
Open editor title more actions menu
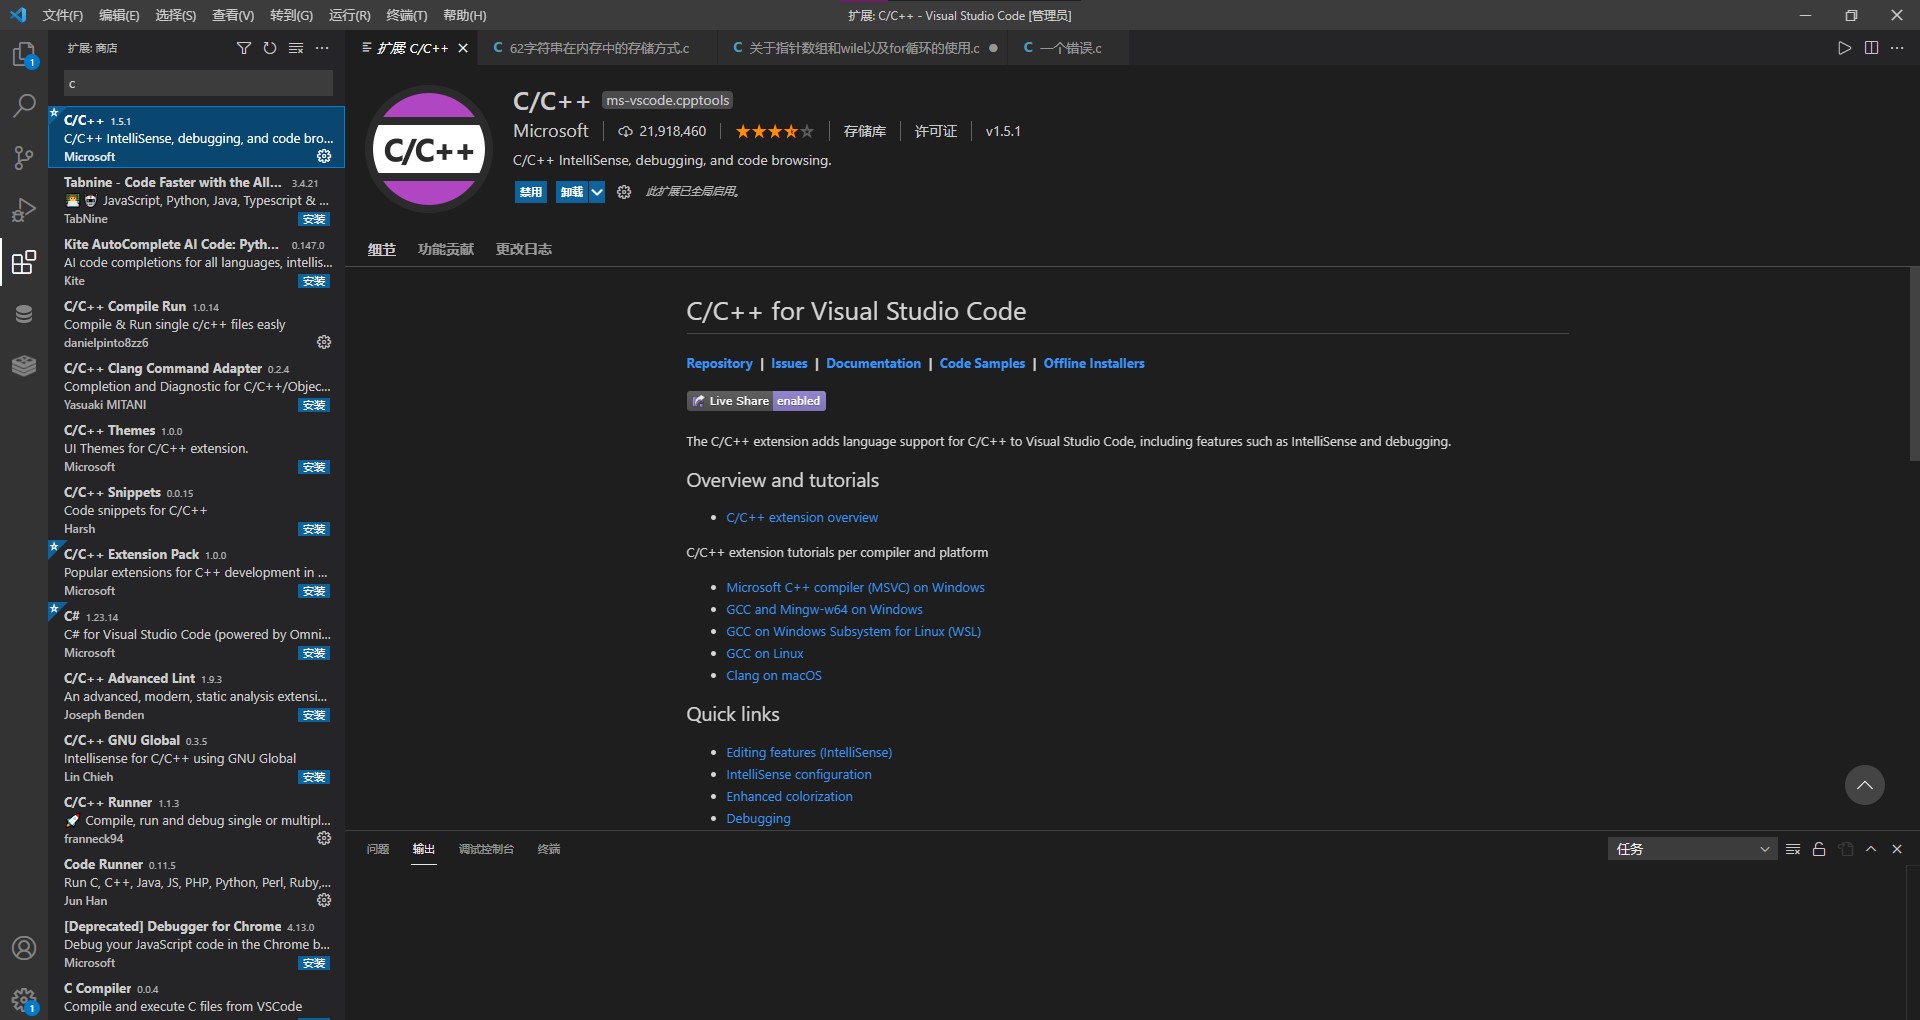click(x=1897, y=48)
